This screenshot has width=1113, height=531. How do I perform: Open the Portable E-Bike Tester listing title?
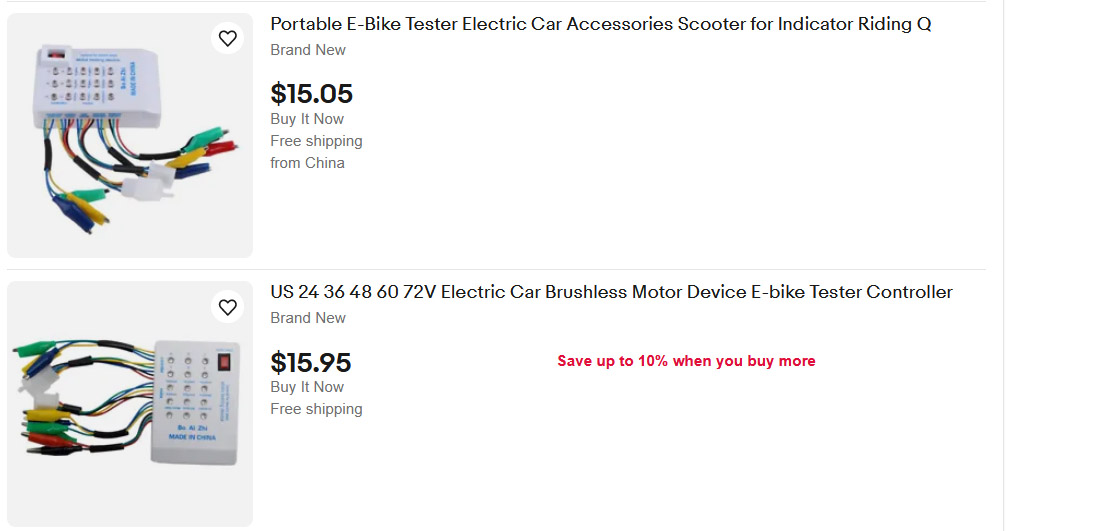pos(600,25)
